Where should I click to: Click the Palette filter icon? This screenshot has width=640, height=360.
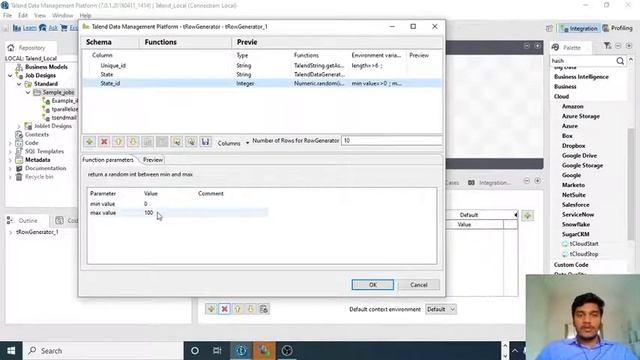point(607,46)
